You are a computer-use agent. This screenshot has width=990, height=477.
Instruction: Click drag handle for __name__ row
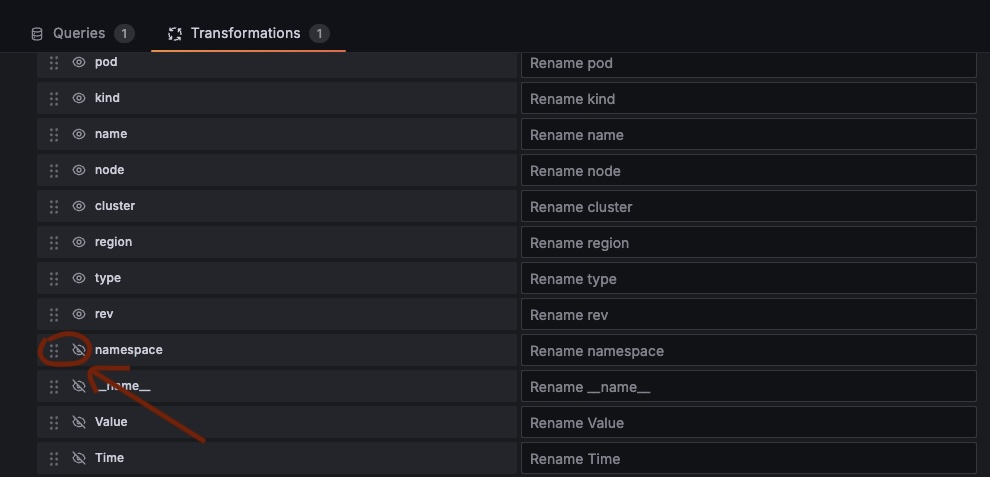(x=54, y=386)
